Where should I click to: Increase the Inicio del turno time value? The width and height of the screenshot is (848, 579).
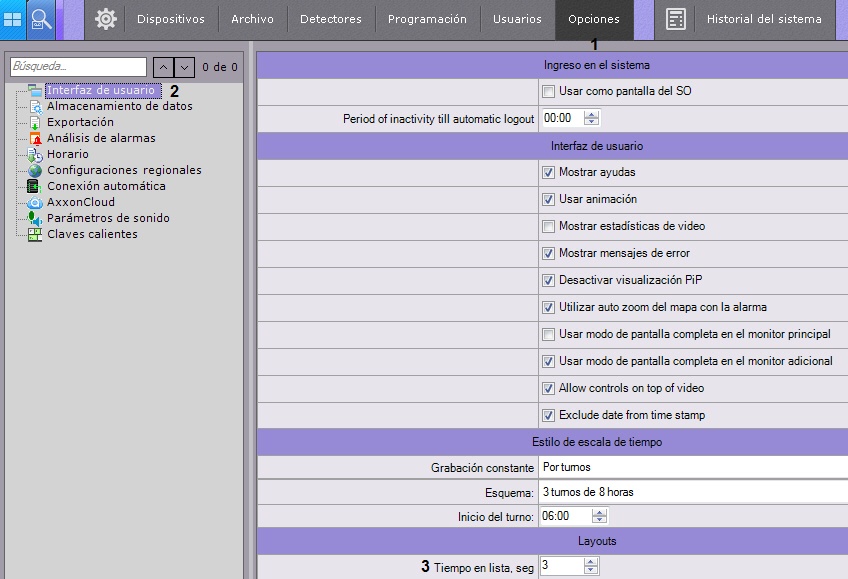[599, 512]
